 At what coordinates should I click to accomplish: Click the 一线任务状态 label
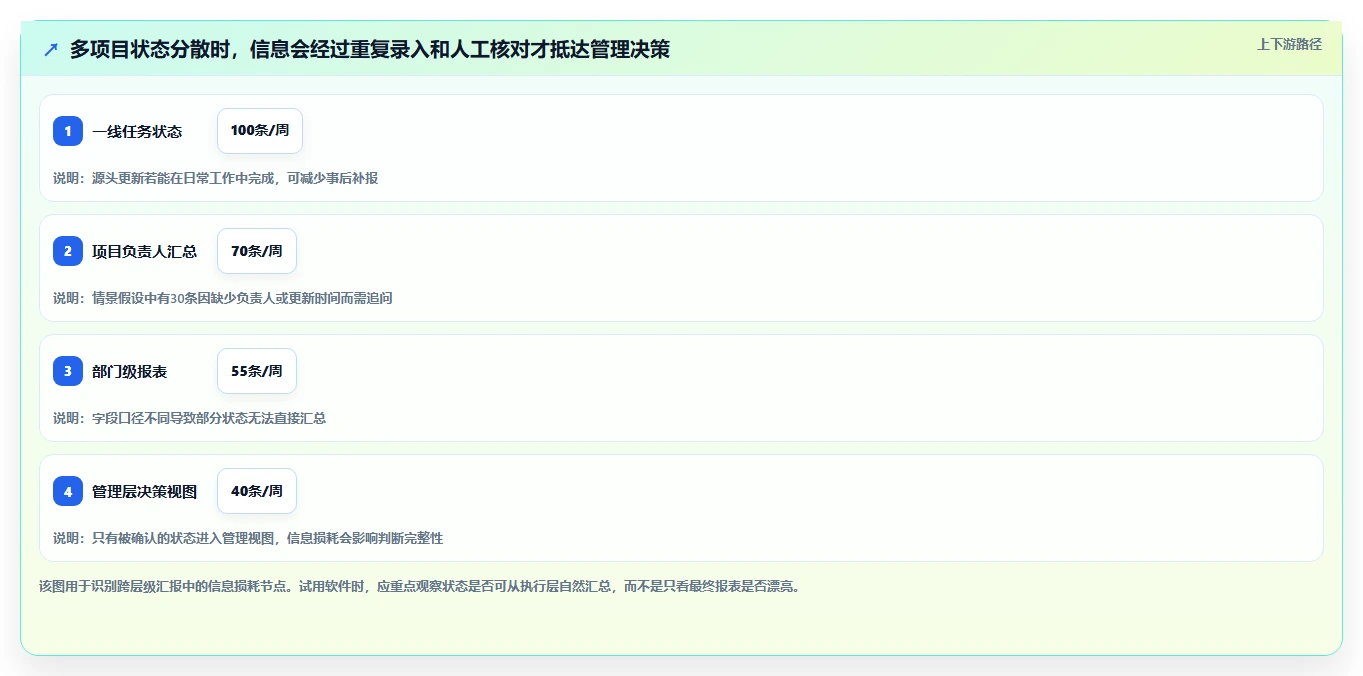[x=137, y=131]
